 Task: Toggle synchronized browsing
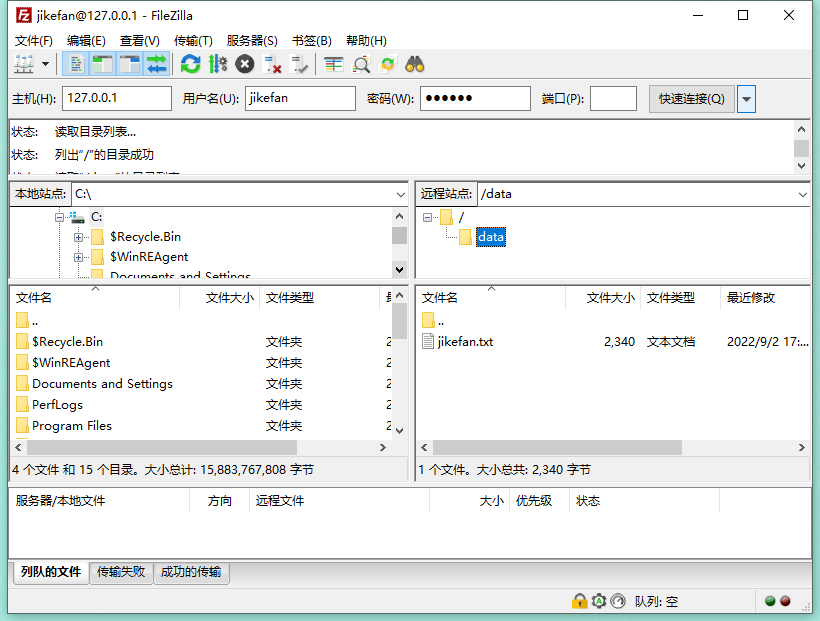(388, 64)
